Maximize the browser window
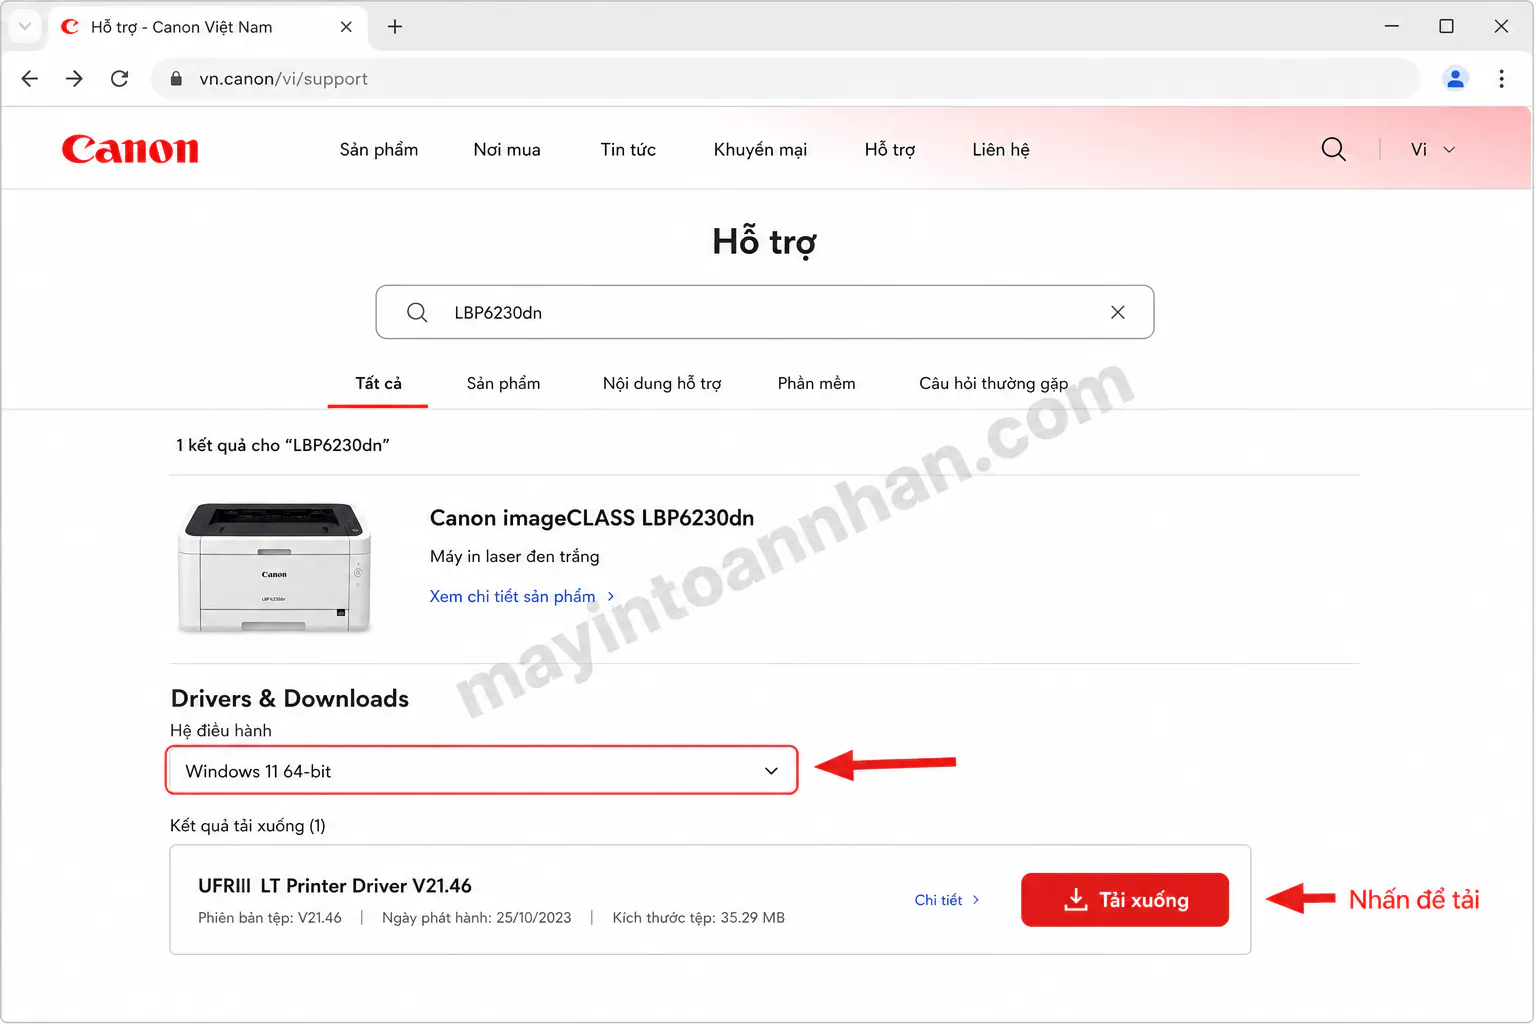Screen dimensions: 1536x1024 (1446, 27)
